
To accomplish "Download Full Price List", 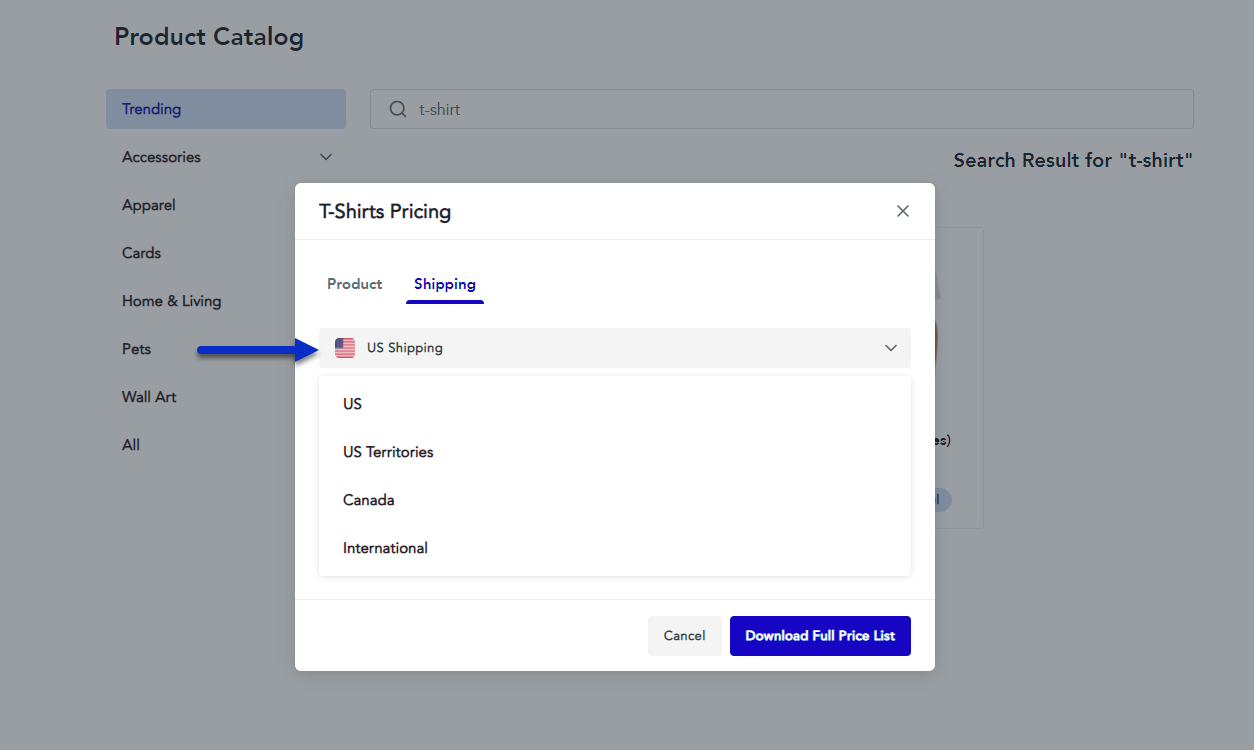I will tap(819, 636).
